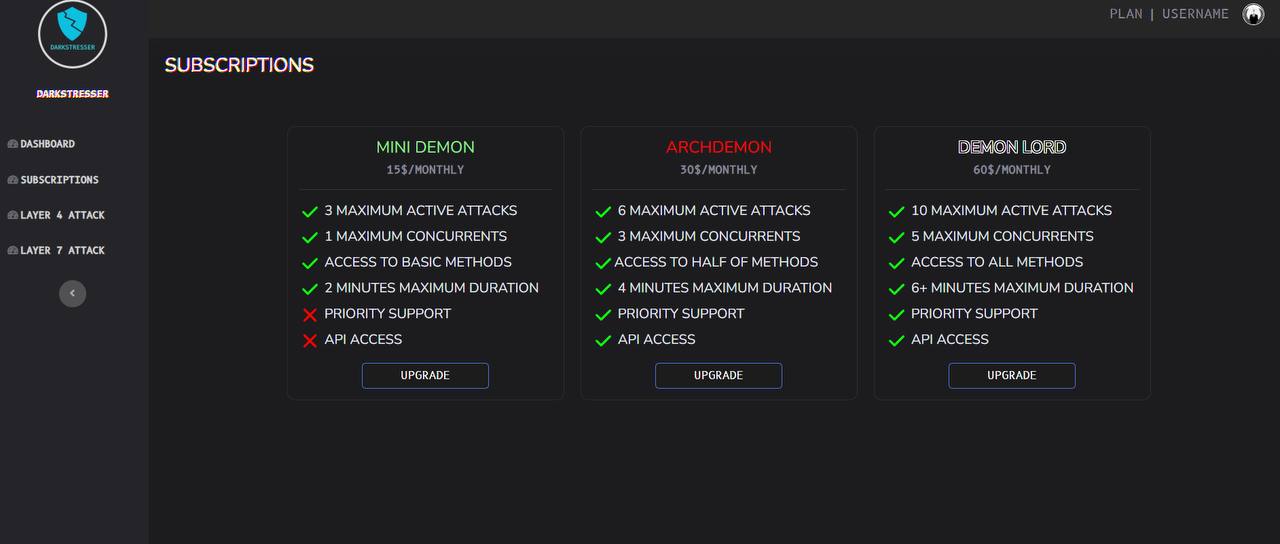Click check mark beside Archdemon API Access
The image size is (1280, 544).
pyautogui.click(x=603, y=341)
